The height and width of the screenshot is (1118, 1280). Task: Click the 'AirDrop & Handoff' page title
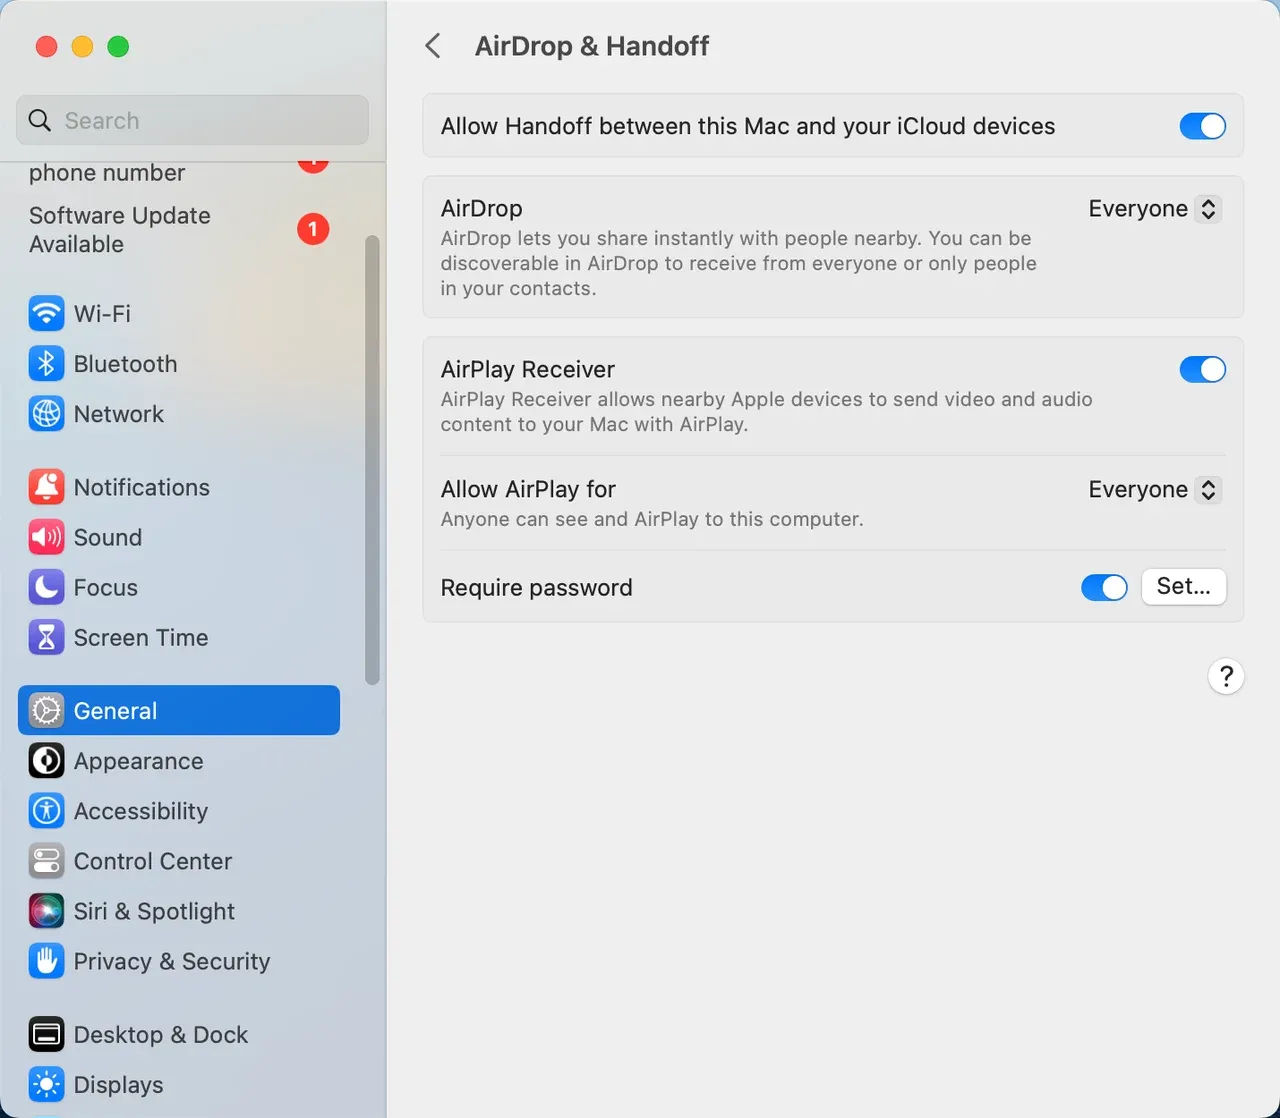pyautogui.click(x=592, y=46)
